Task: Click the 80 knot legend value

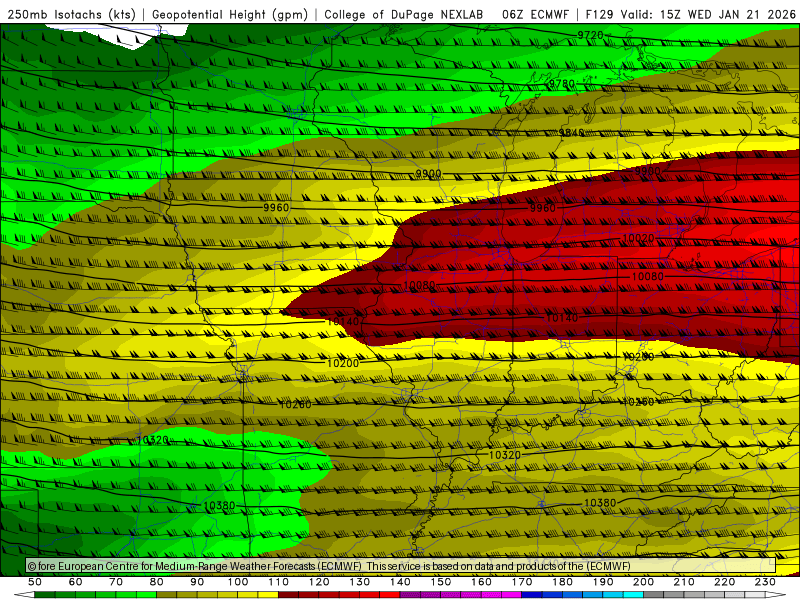Action: pyautogui.click(x=157, y=582)
